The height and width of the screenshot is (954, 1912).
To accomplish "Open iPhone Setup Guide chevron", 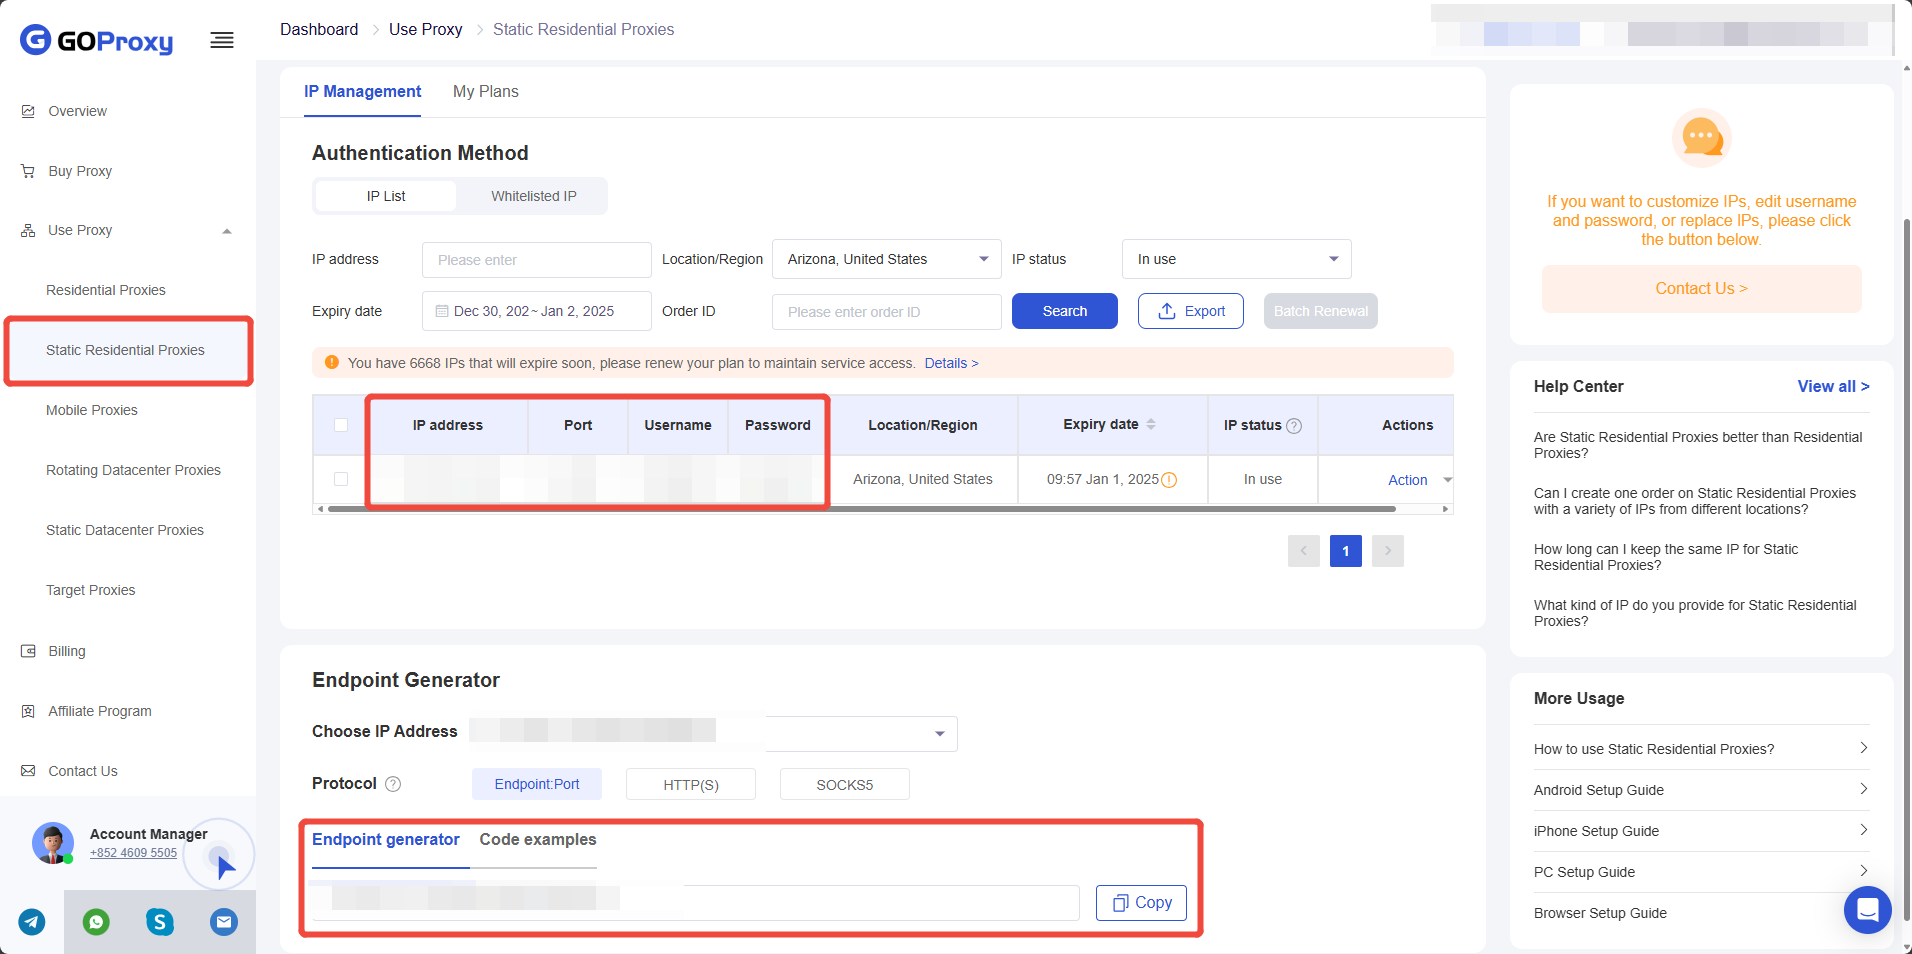I will click(1863, 830).
